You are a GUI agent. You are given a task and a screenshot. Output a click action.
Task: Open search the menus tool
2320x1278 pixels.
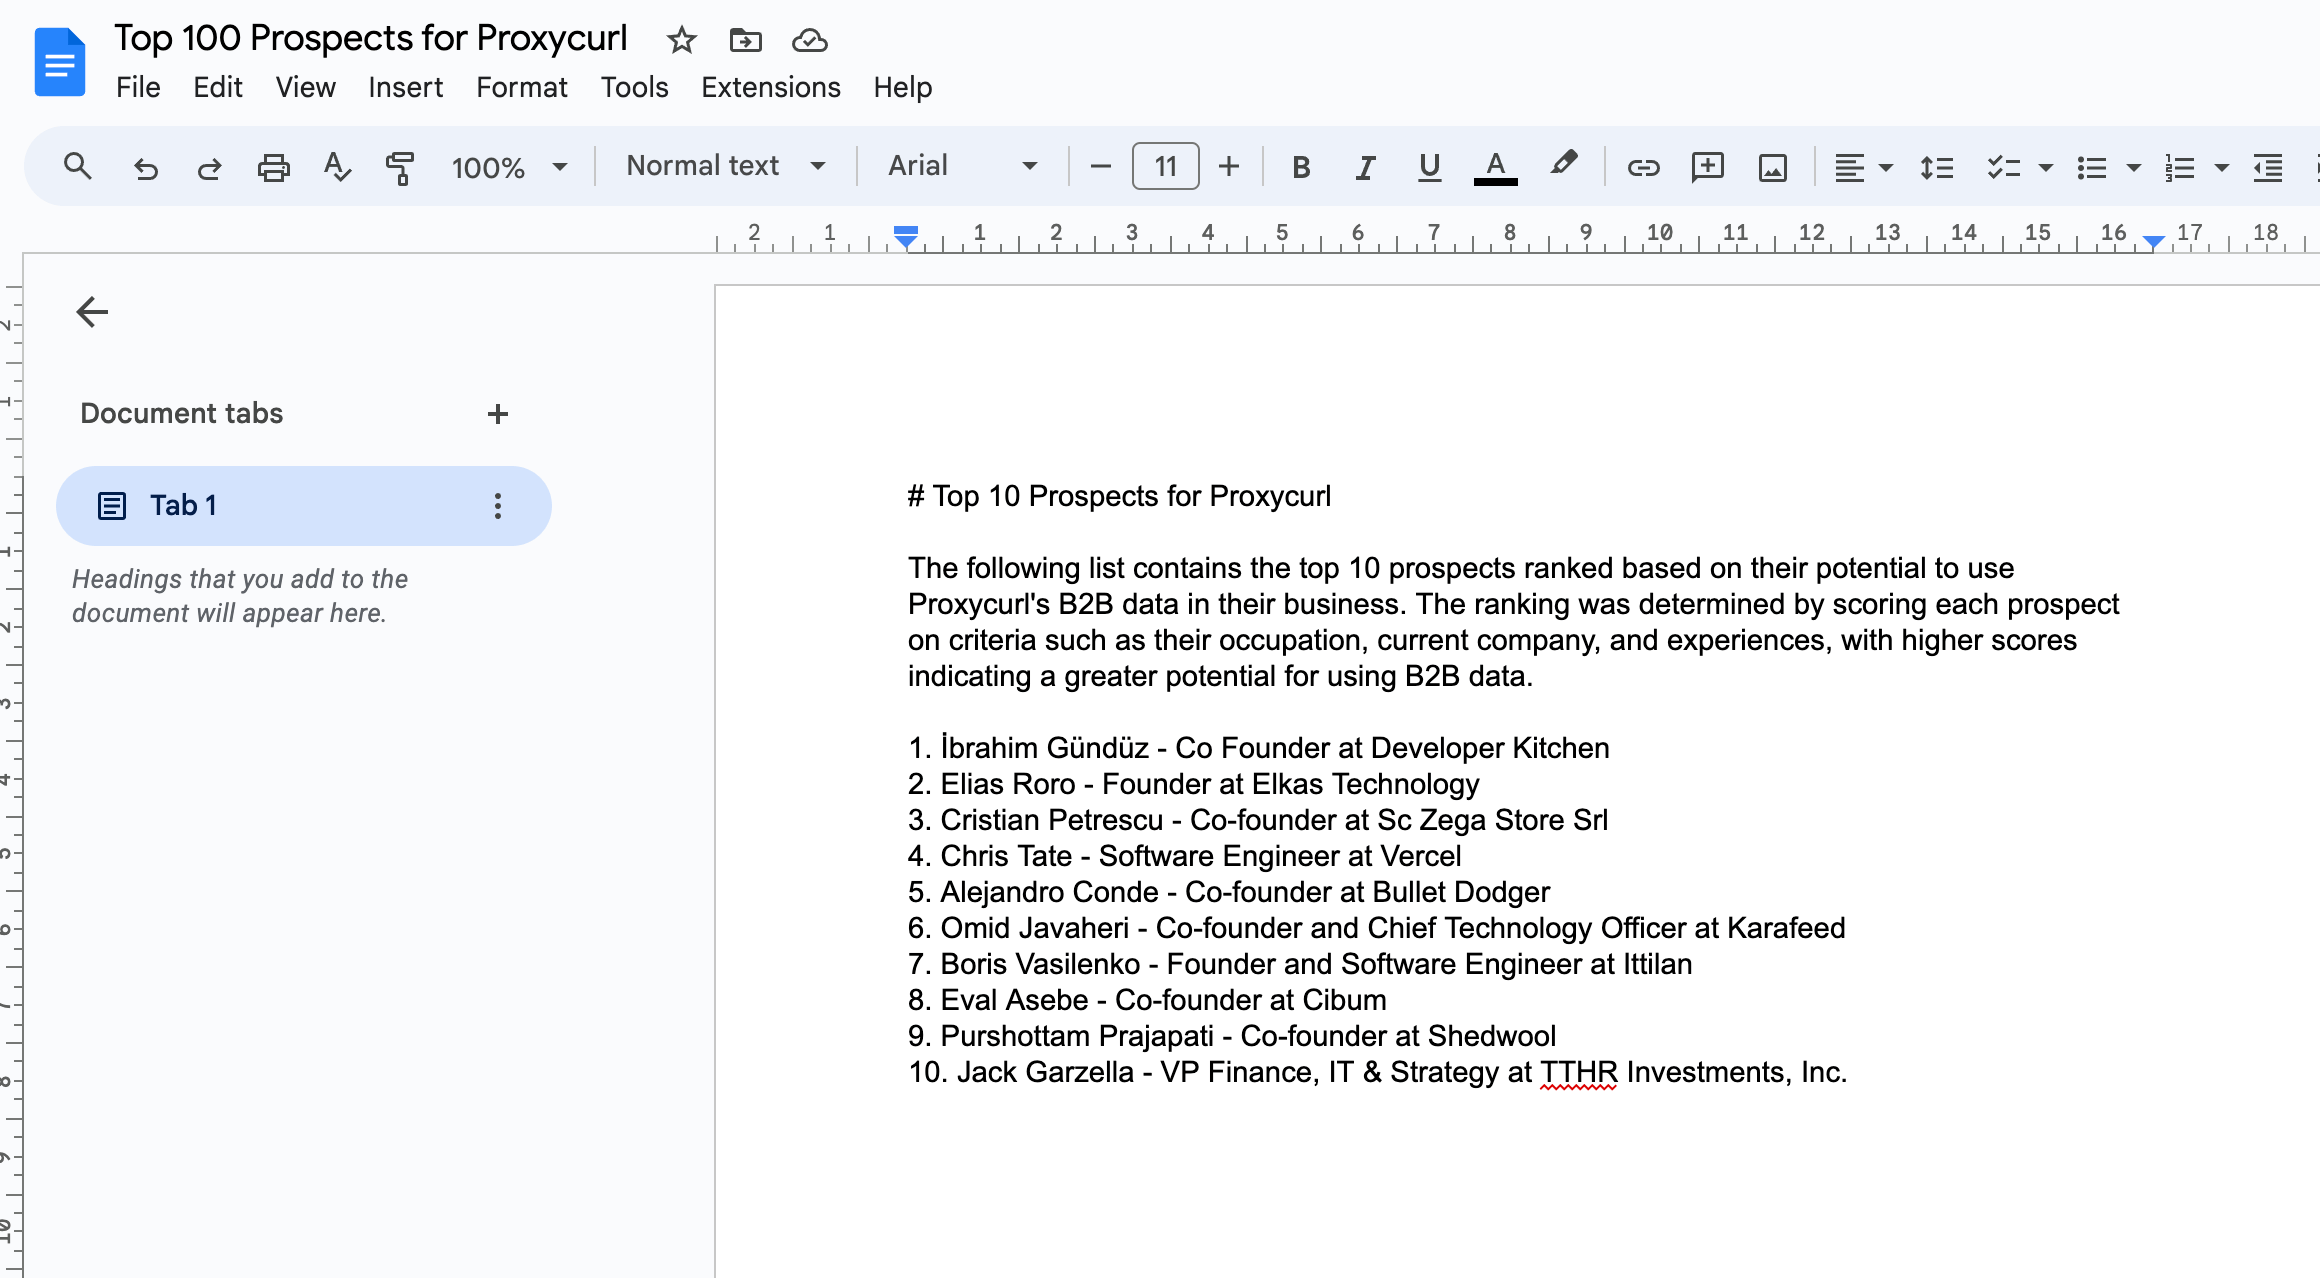coord(78,167)
